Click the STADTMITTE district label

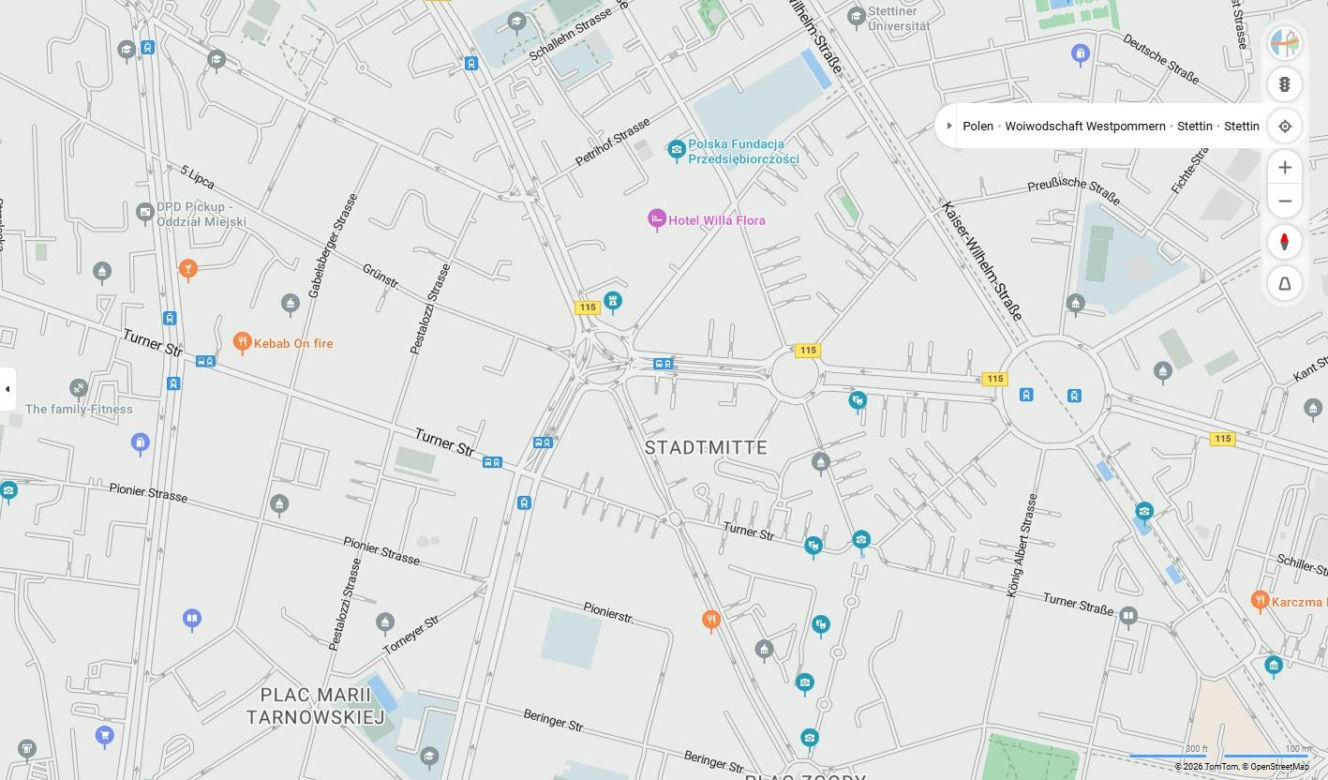(x=706, y=447)
